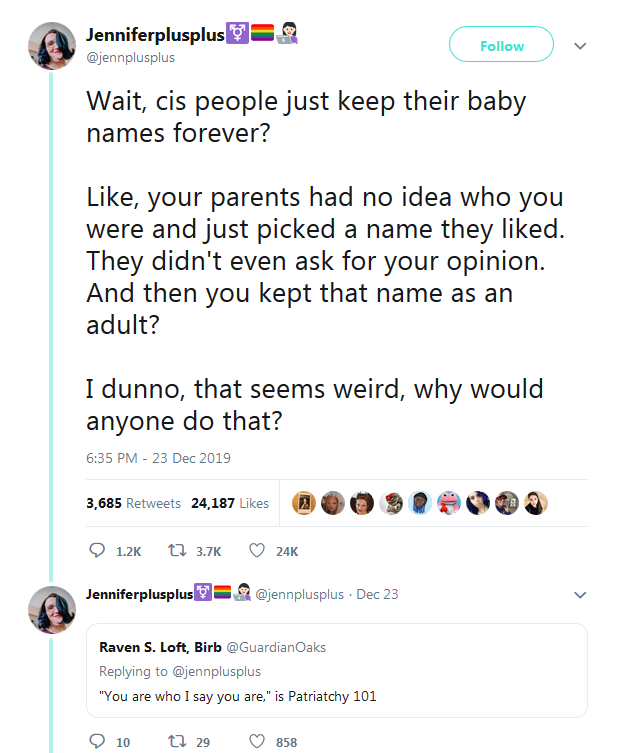Click reply icon showing 10 replies
Viewport: 620px width, 753px height.
coord(97,742)
